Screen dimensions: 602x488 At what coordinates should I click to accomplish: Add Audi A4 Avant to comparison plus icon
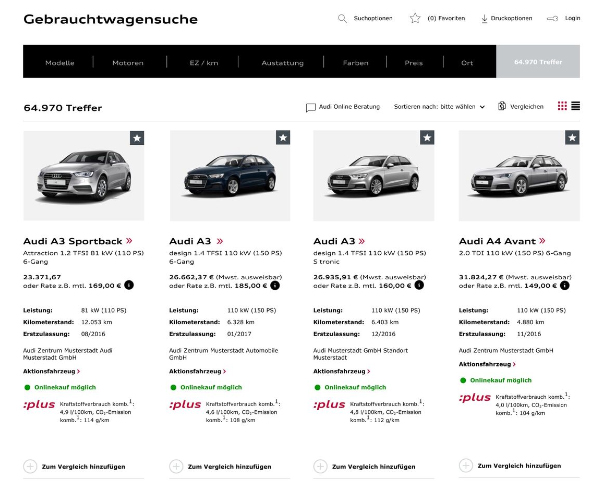(466, 466)
